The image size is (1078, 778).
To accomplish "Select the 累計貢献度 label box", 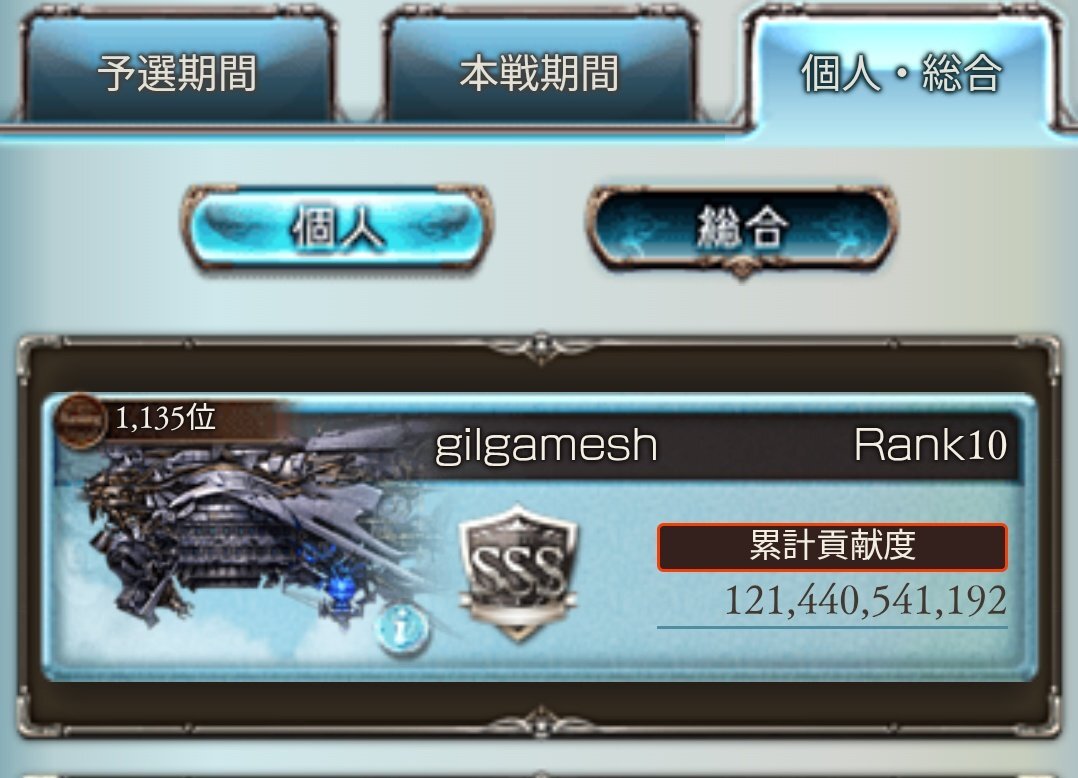I will click(832, 547).
